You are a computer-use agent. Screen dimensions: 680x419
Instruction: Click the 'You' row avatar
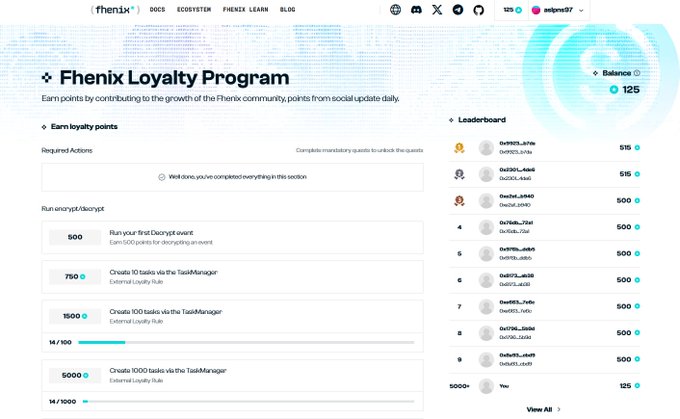click(x=486, y=386)
